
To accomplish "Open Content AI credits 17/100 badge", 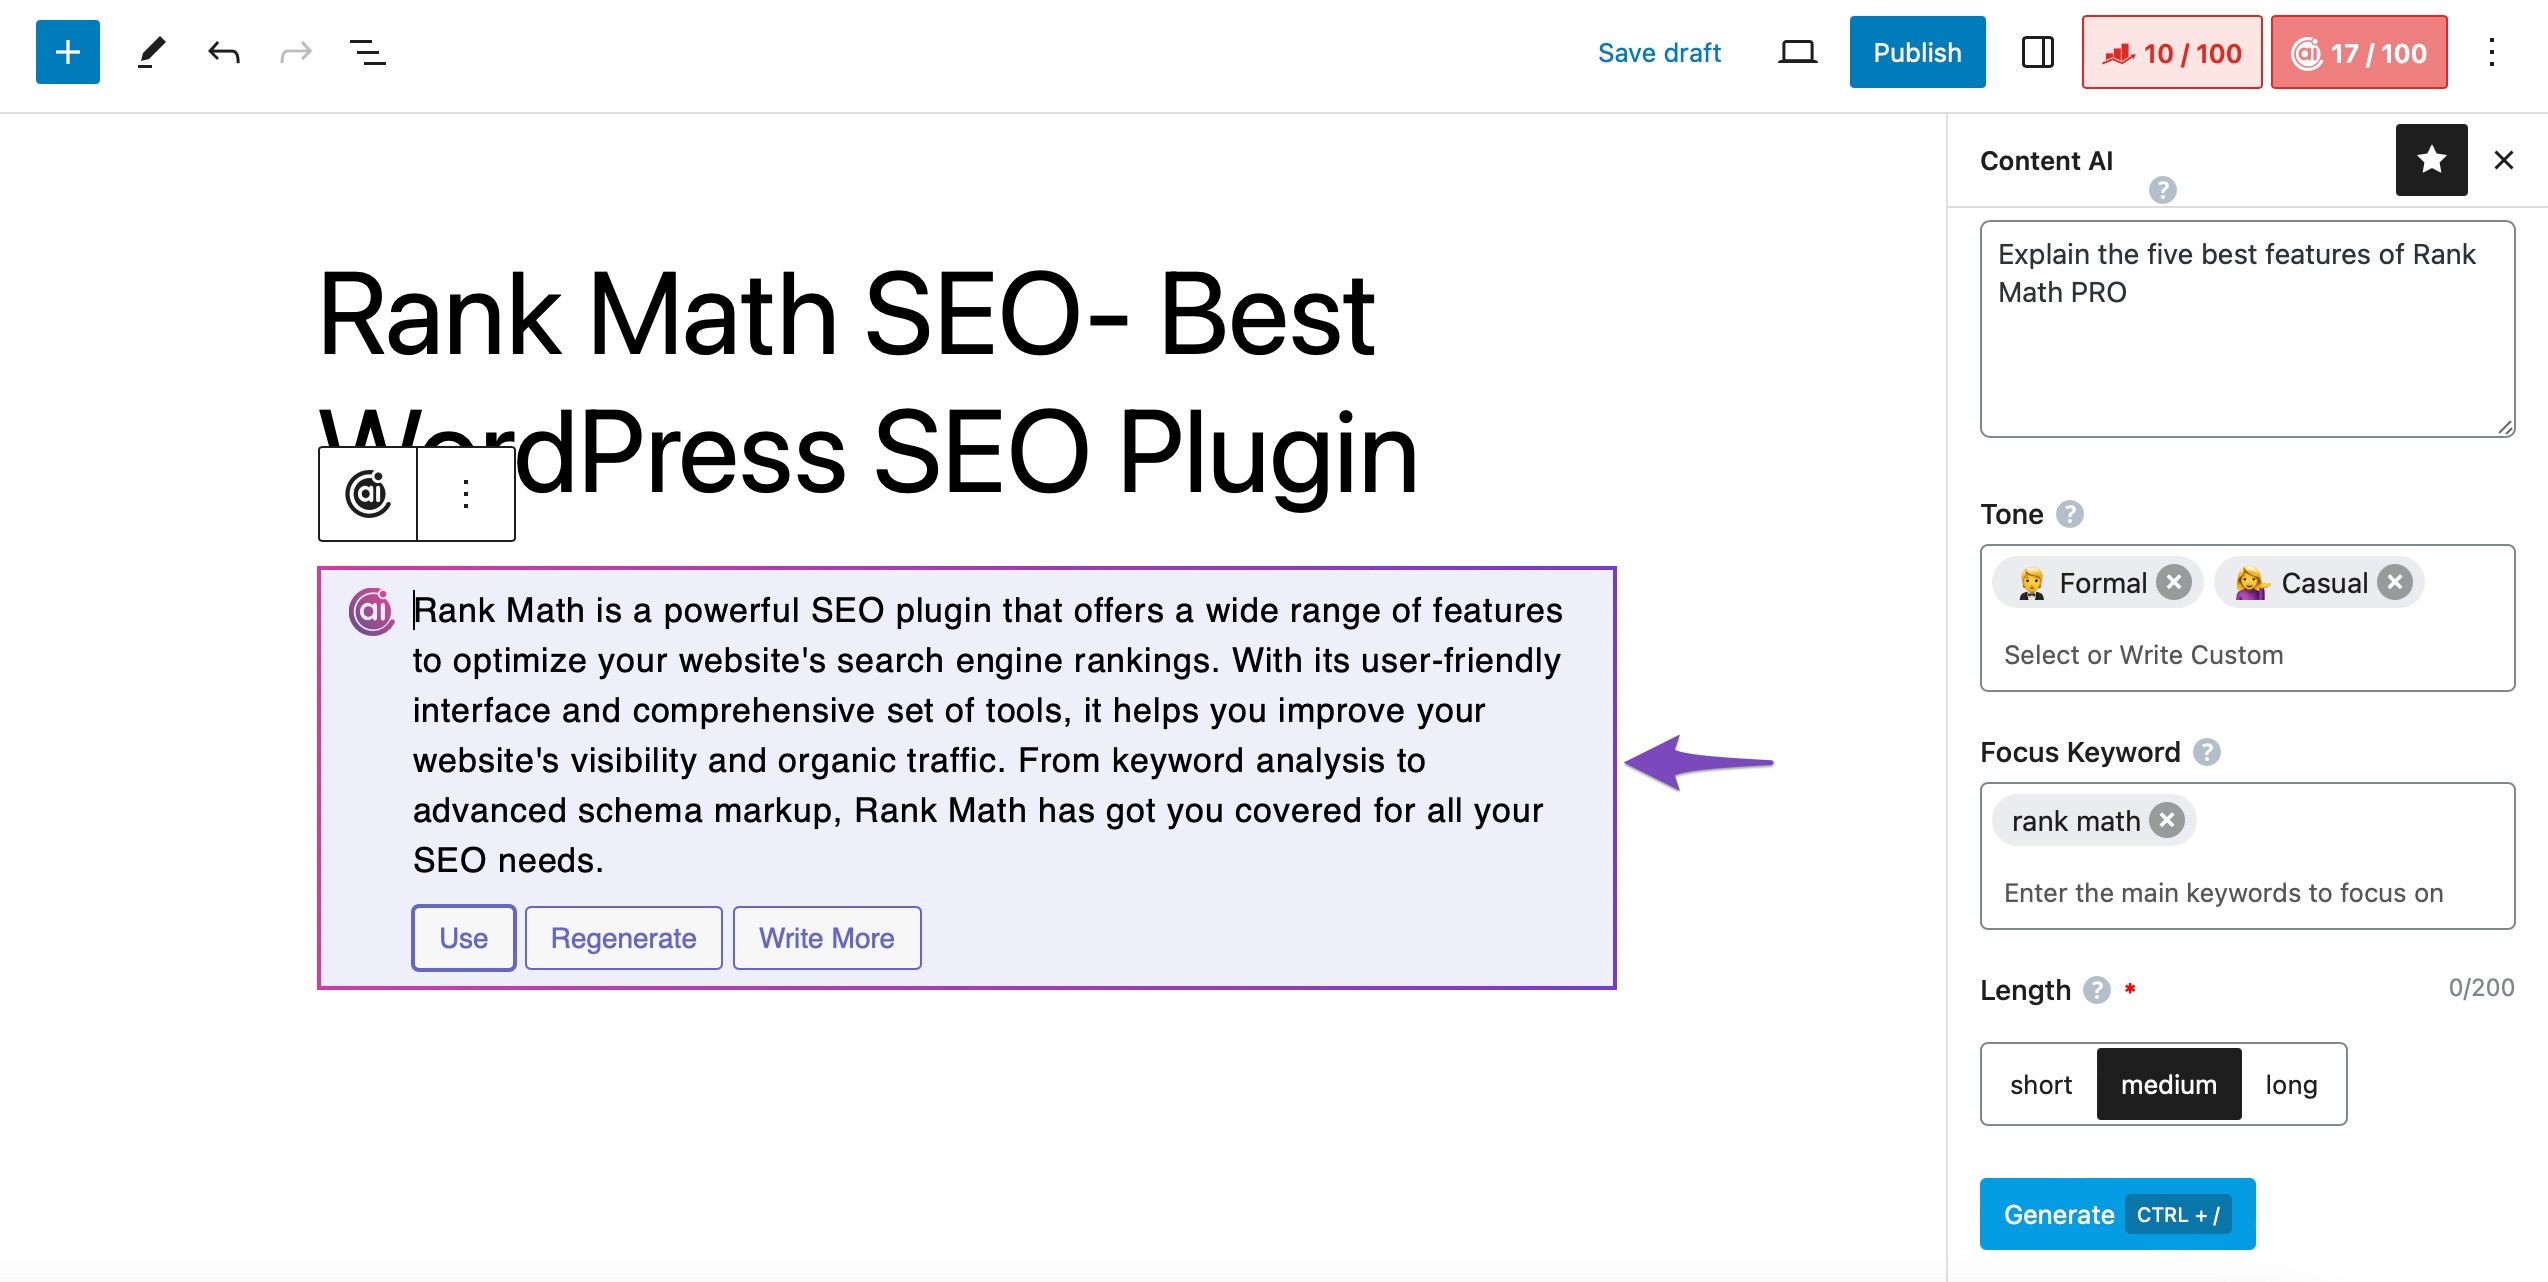I will tap(2358, 52).
